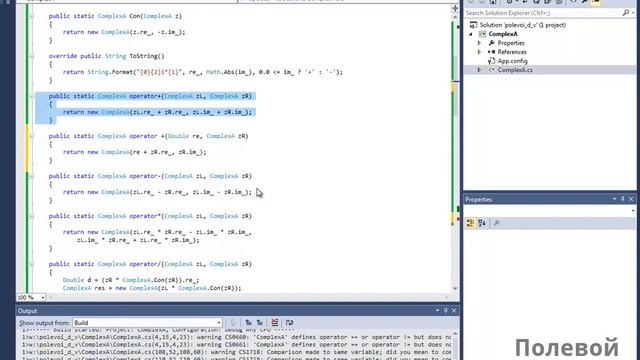The width and height of the screenshot is (640, 360).
Task: Select Solution 'polevoi_d_v' tree item
Action: click(522, 25)
